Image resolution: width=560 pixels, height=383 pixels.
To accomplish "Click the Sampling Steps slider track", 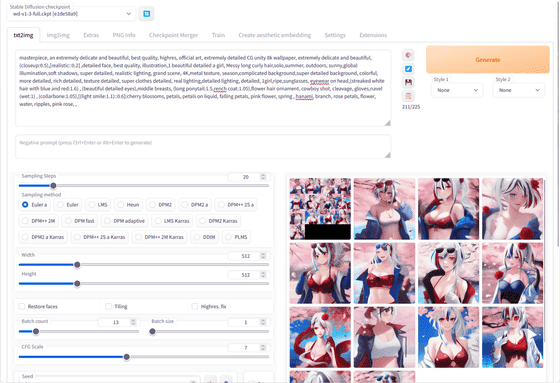I will click(x=144, y=185).
